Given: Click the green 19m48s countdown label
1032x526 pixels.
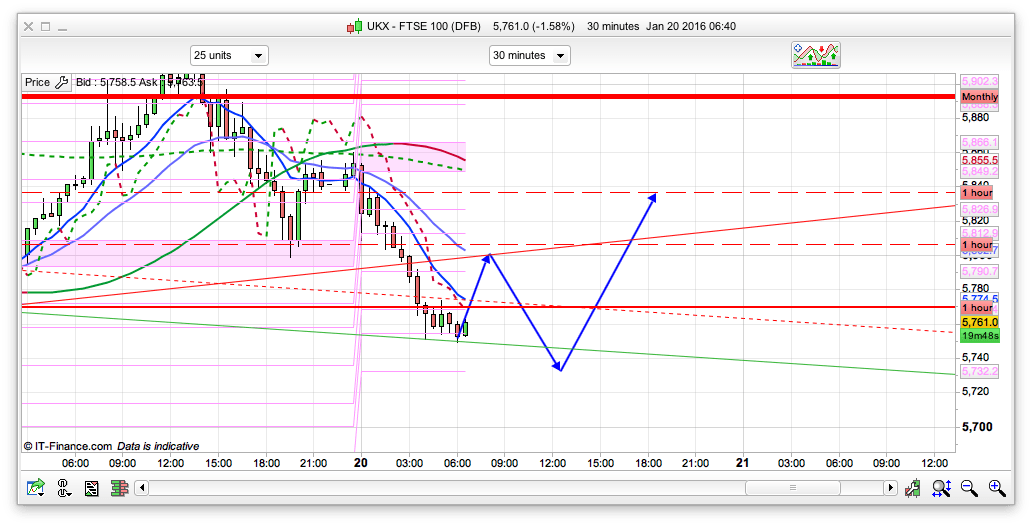Looking at the screenshot, I should point(980,336).
